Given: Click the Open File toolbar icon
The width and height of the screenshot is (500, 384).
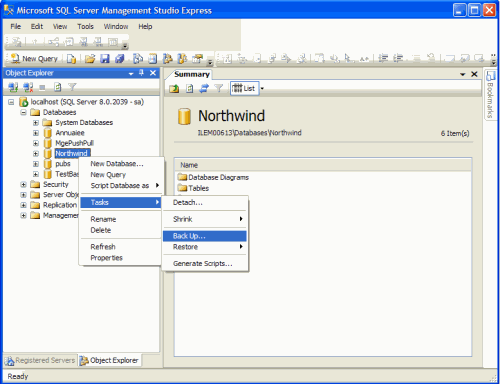Looking at the screenshot, I should tap(90, 59).
